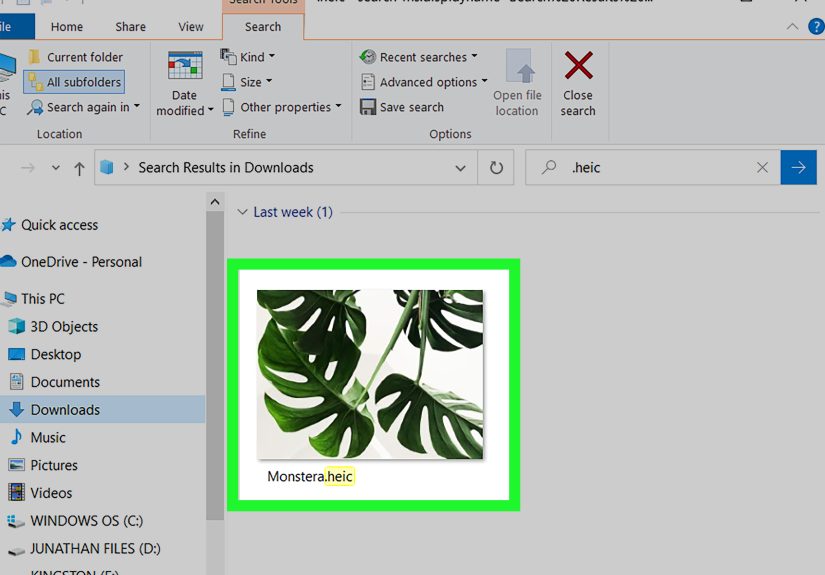Click the navigation pane scrollbar track
Viewport: 825px width, 575px height.
click(x=215, y=547)
